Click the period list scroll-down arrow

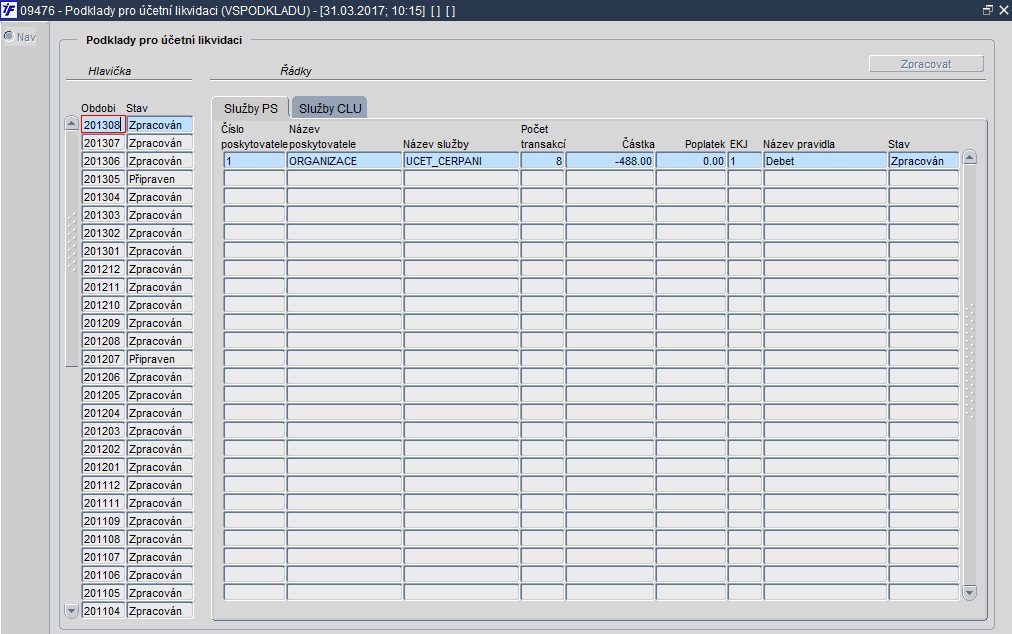coord(72,610)
